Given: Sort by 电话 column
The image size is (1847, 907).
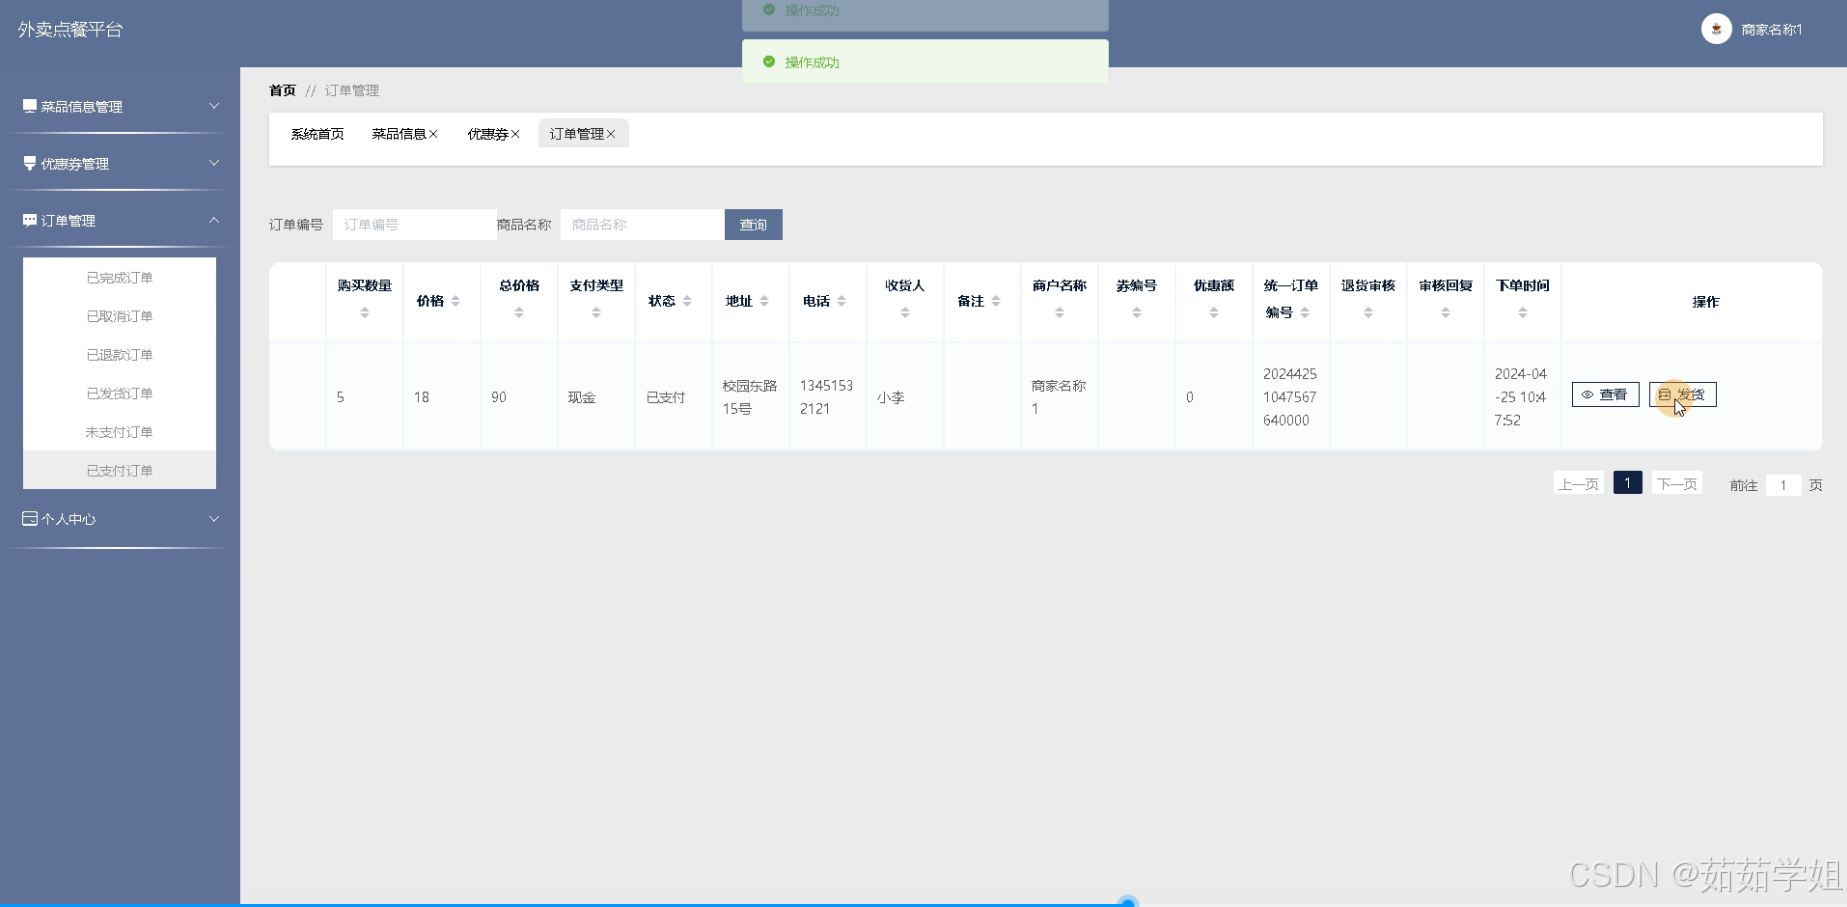Looking at the screenshot, I should pyautogui.click(x=841, y=301).
